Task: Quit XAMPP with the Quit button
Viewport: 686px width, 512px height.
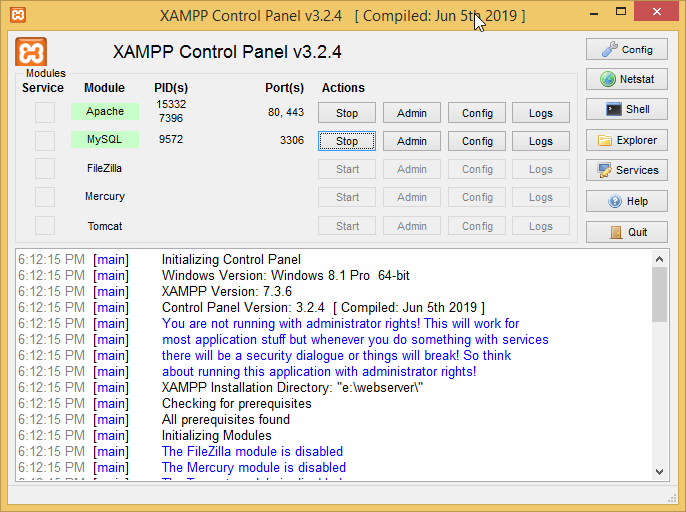Action: point(626,232)
